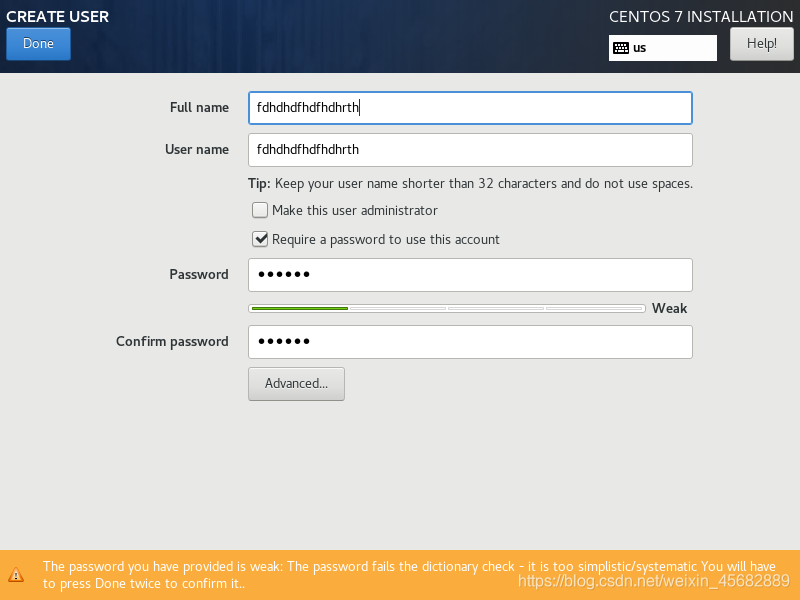Click the User name label

tap(196, 149)
